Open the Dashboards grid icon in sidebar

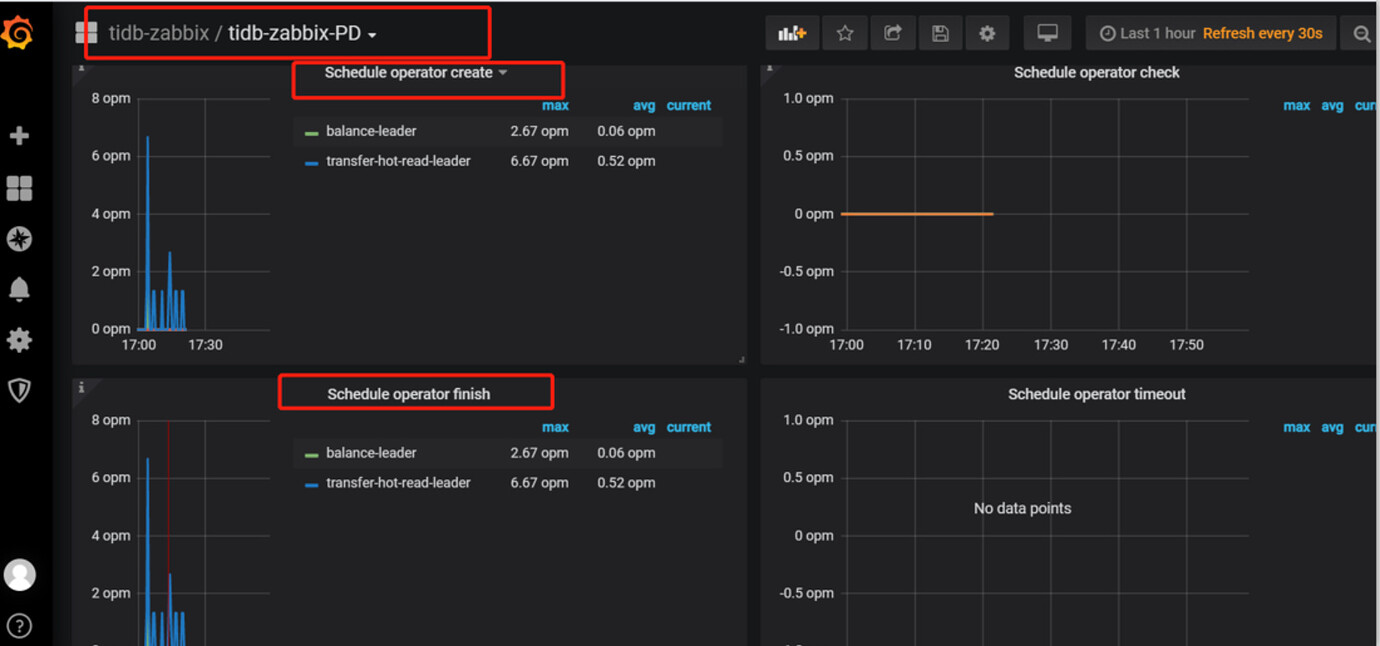point(19,188)
